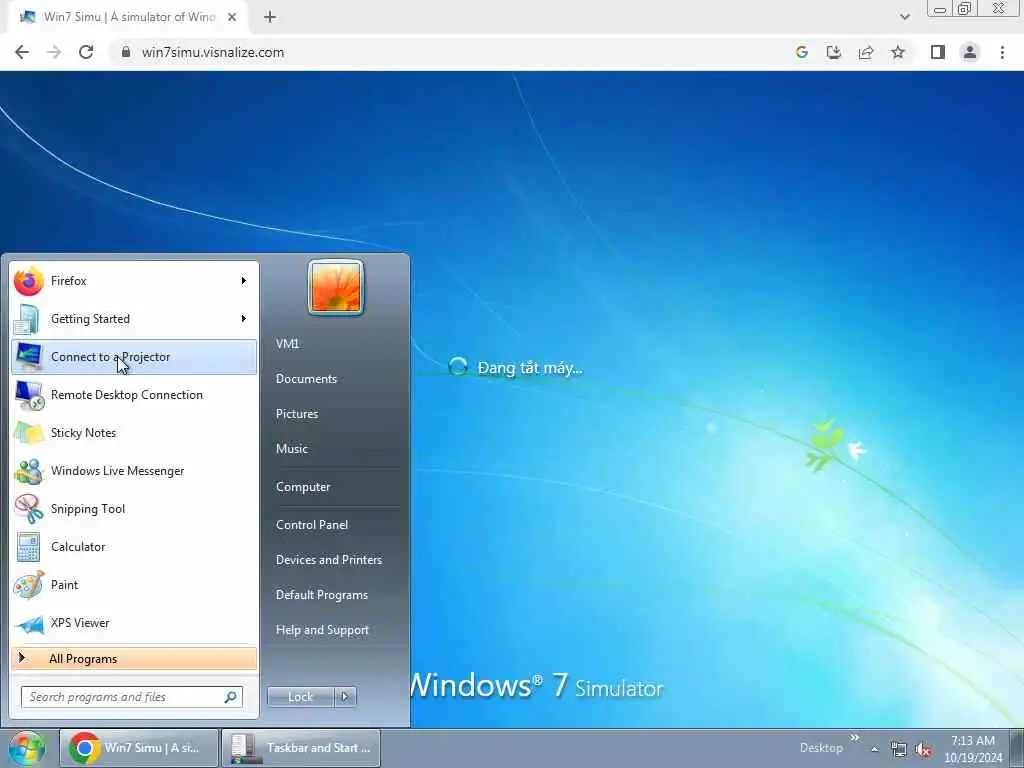Image resolution: width=1024 pixels, height=768 pixels.
Task: Open Snipping Tool scissors icon
Action: (29, 509)
